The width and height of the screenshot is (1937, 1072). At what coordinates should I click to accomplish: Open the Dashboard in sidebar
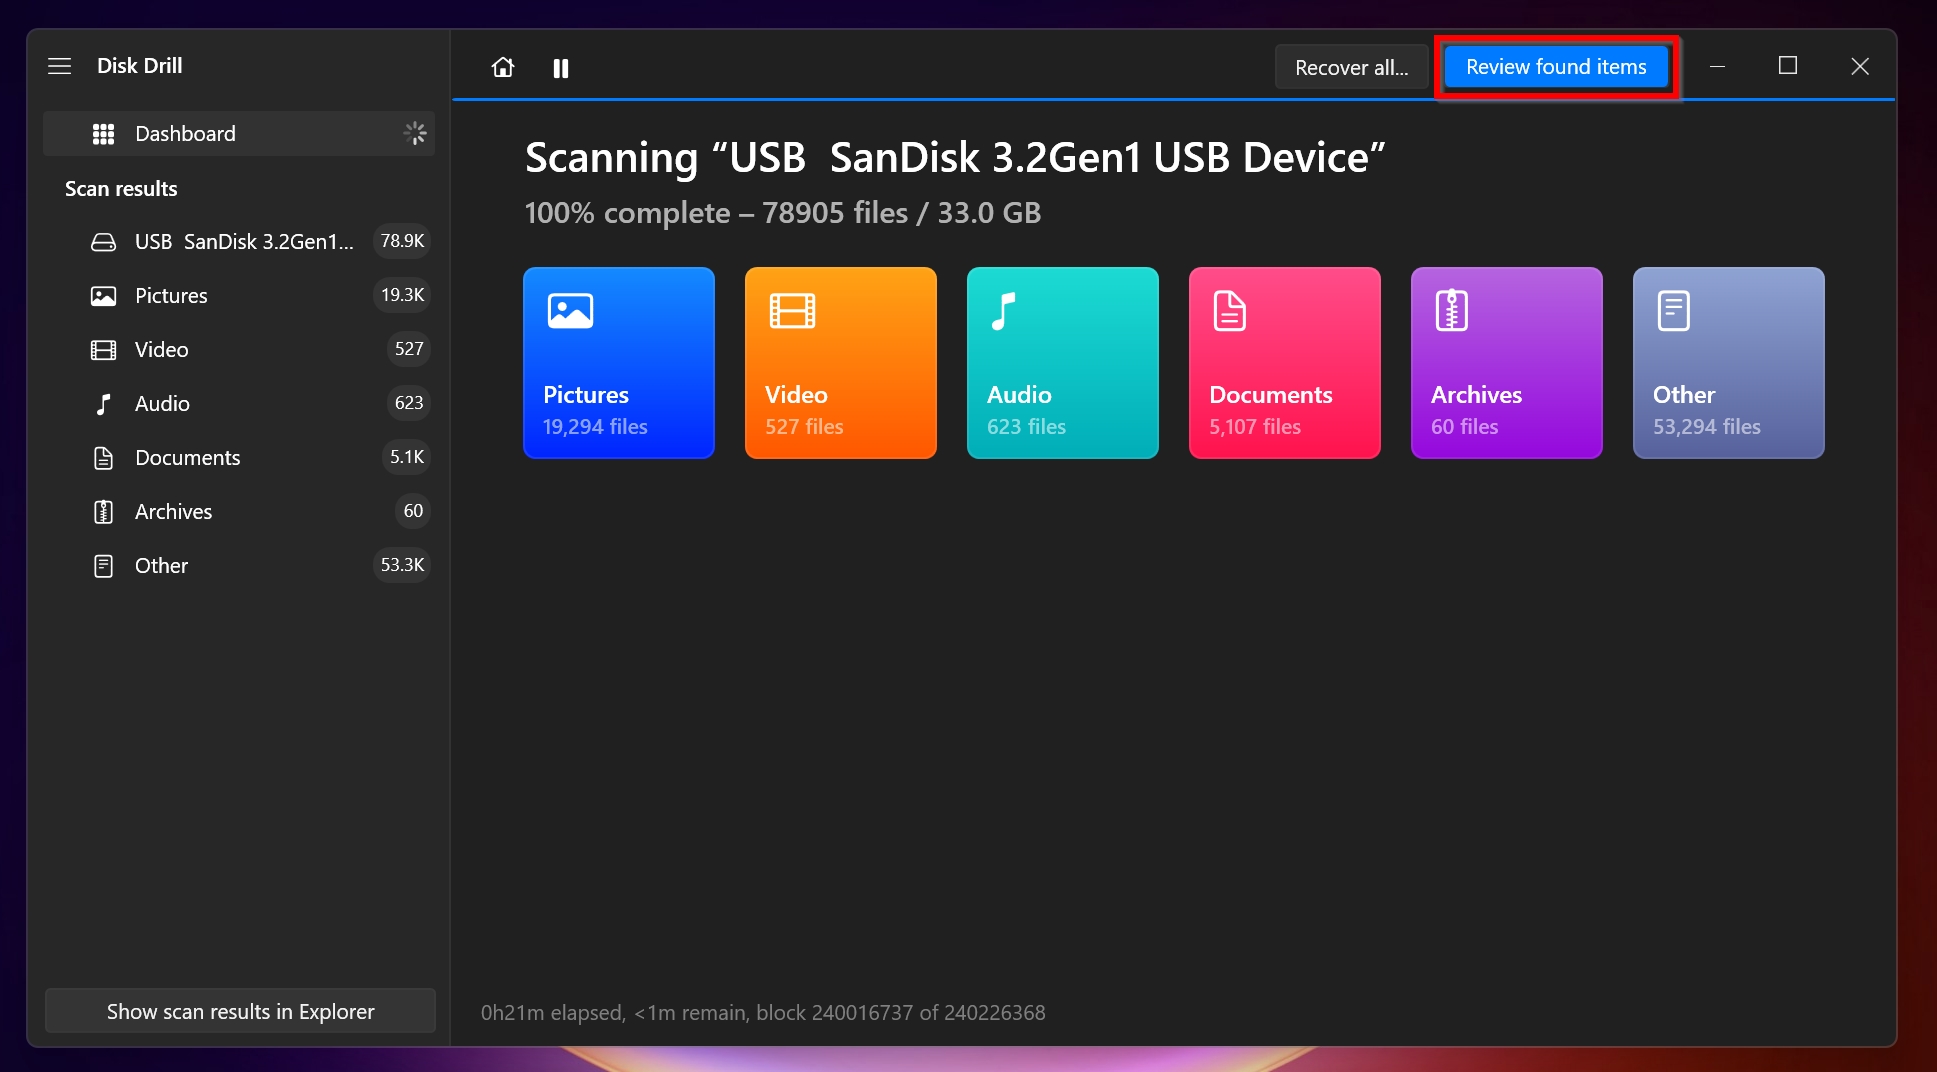point(239,133)
